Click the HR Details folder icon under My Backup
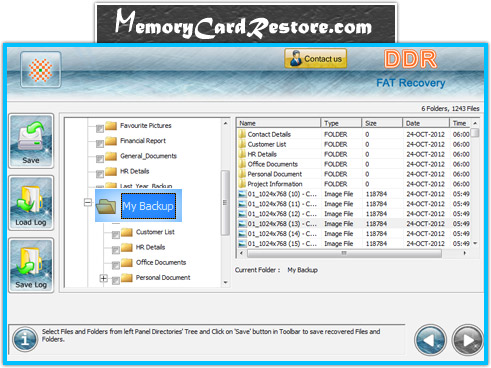The image size is (491, 368). (127, 247)
